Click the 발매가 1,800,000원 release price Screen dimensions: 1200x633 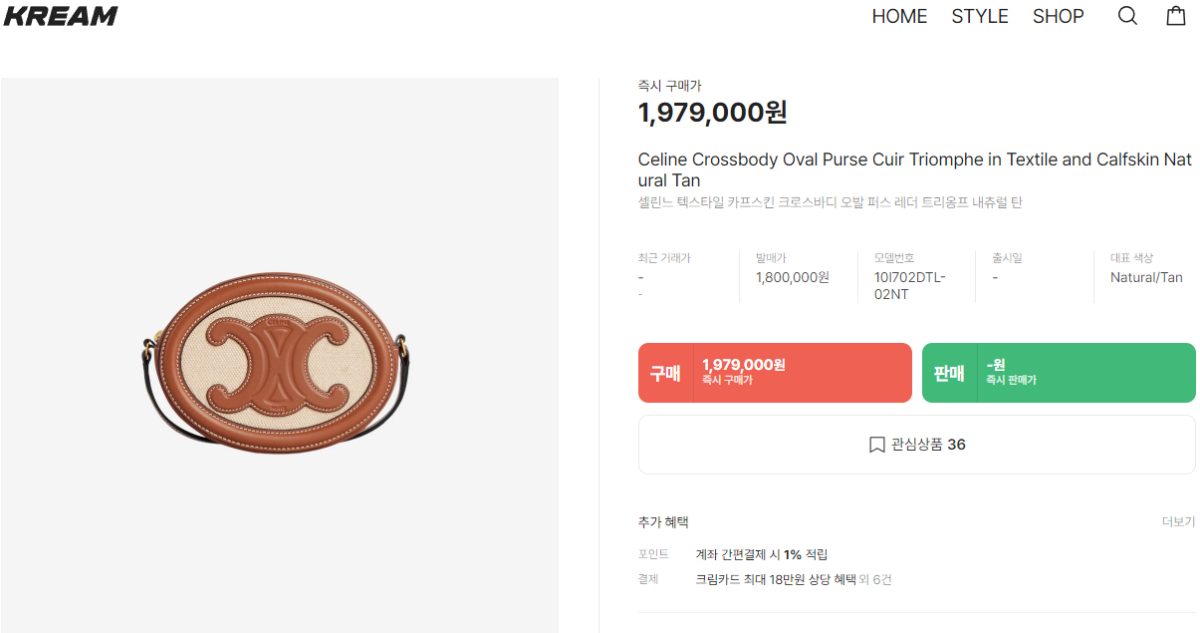(x=792, y=277)
